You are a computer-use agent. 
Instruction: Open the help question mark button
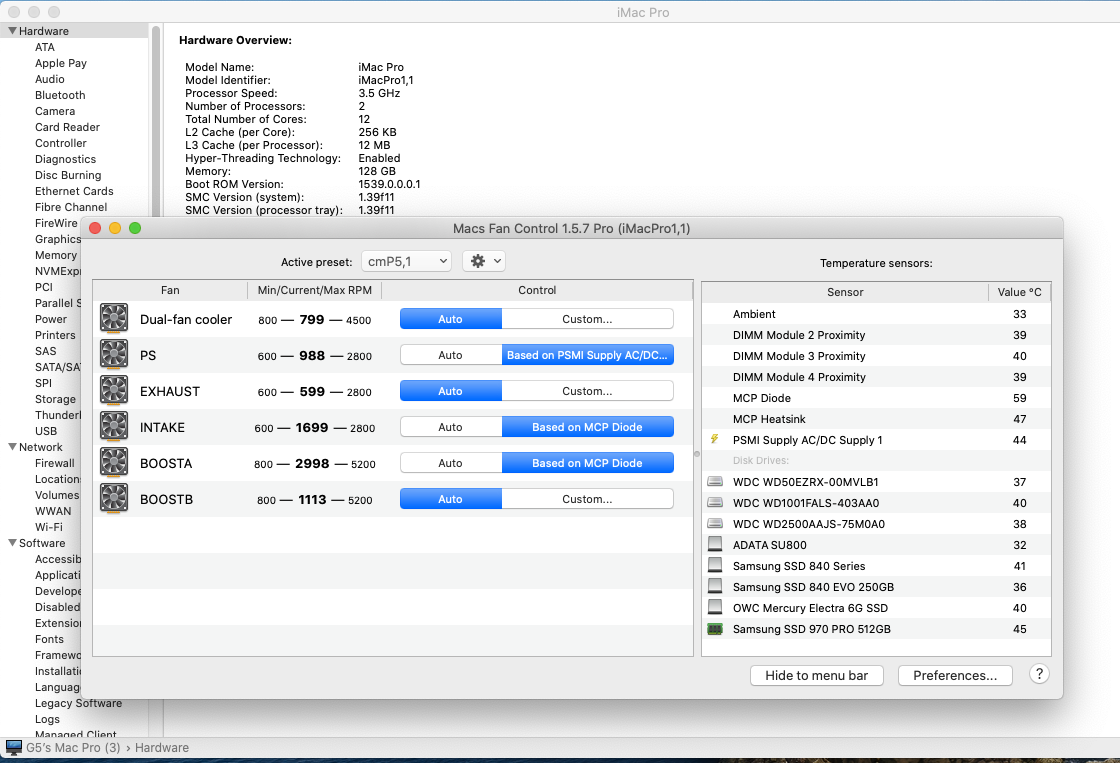[1039, 674]
